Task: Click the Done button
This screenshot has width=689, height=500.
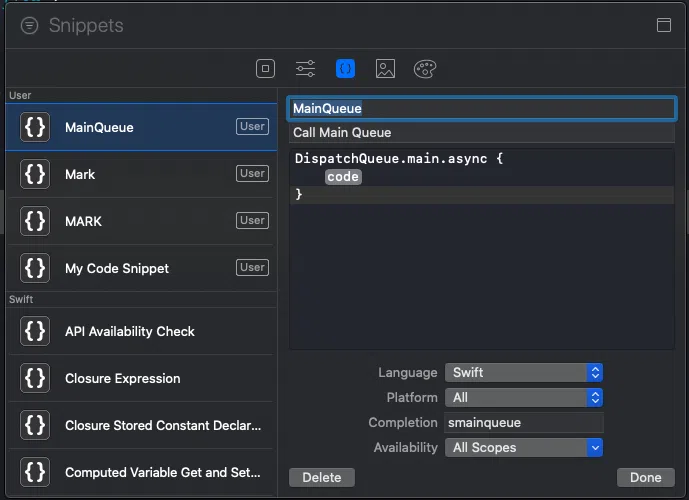Action: coord(645,478)
